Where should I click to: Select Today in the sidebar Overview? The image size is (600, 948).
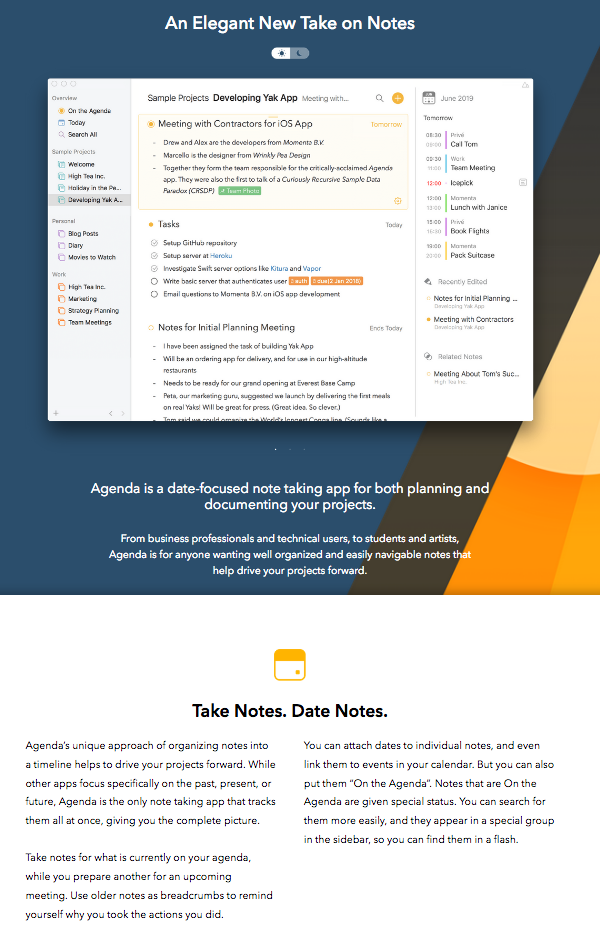pos(72,123)
